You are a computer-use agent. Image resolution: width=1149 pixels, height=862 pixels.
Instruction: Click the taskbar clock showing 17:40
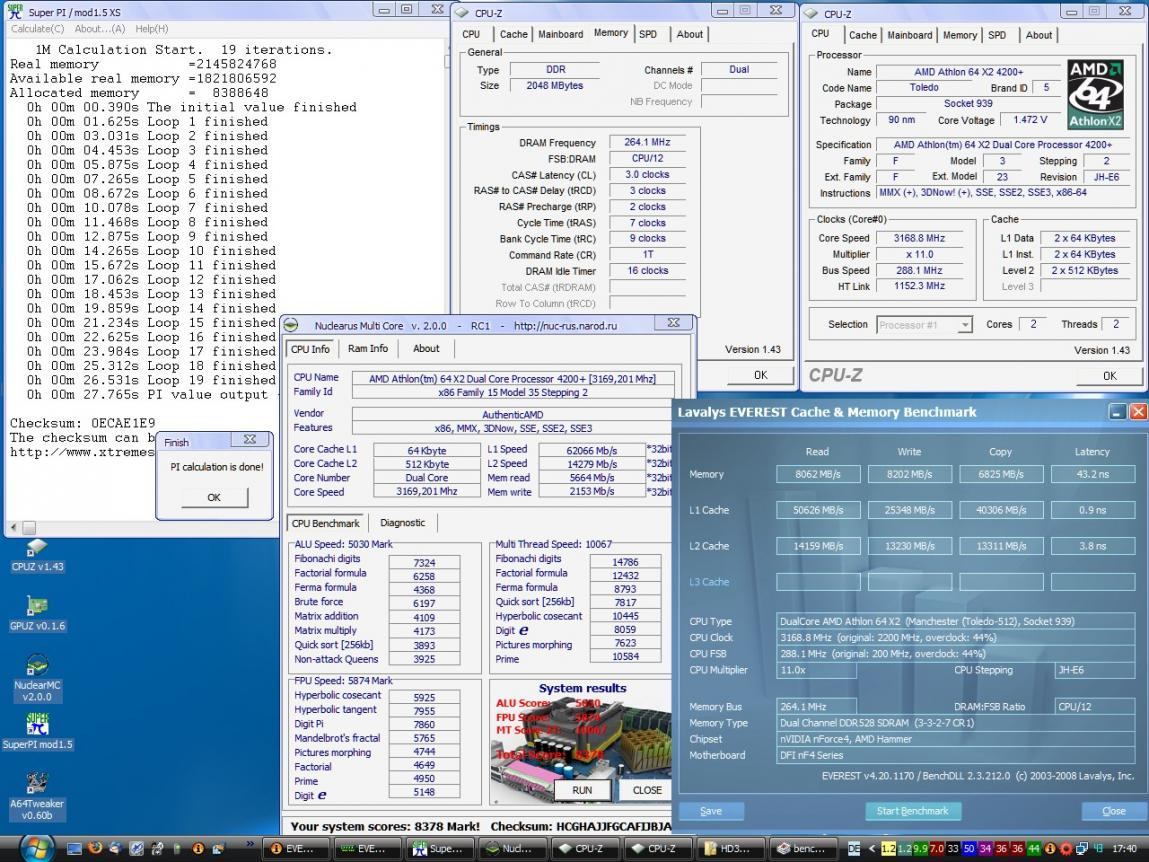coord(1124,849)
